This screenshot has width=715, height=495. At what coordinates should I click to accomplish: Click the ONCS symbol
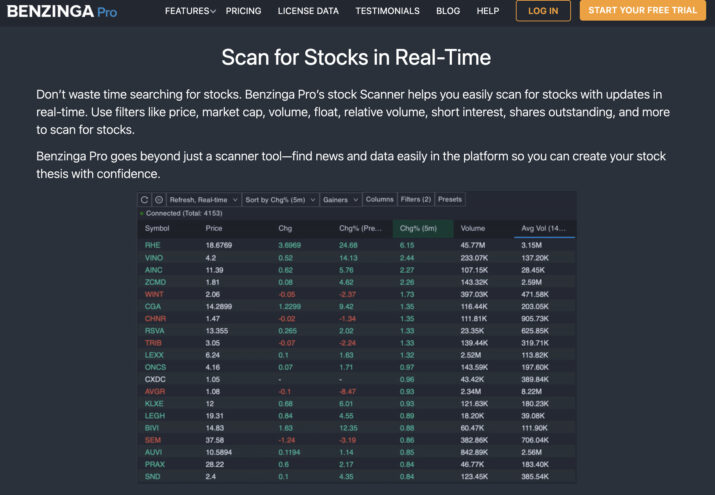(155, 367)
